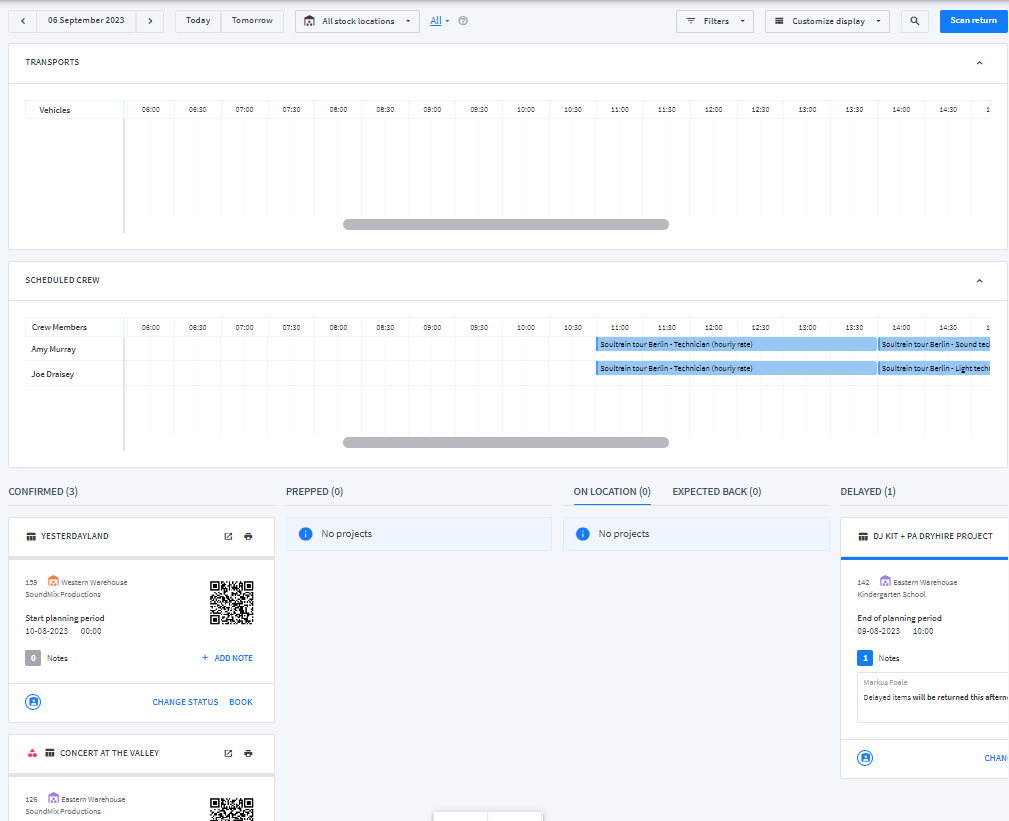1009x821 pixels.
Task: Select Amy Murray's Sound technician bar
Action: [934, 344]
